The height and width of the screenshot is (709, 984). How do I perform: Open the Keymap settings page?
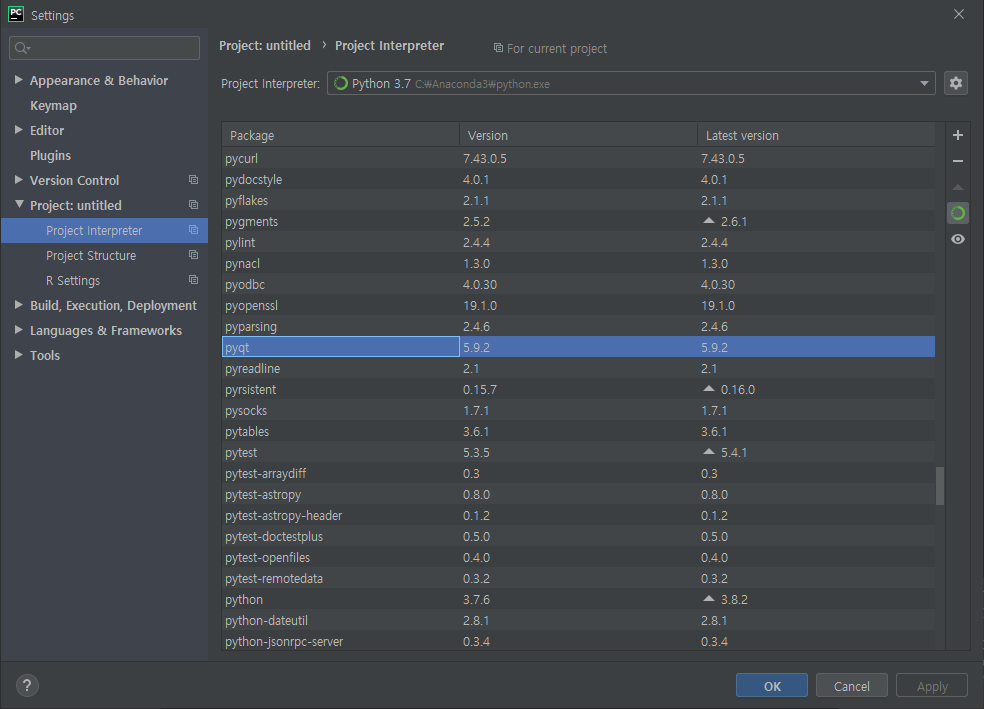pyautogui.click(x=53, y=105)
